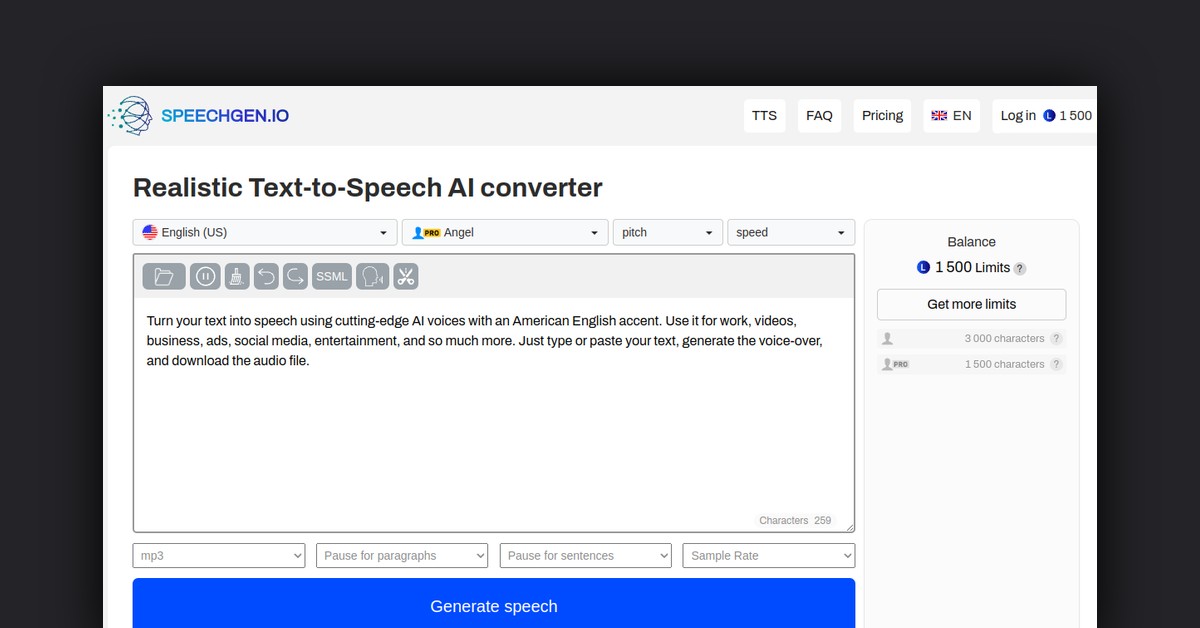Click Get more limits button

[971, 304]
